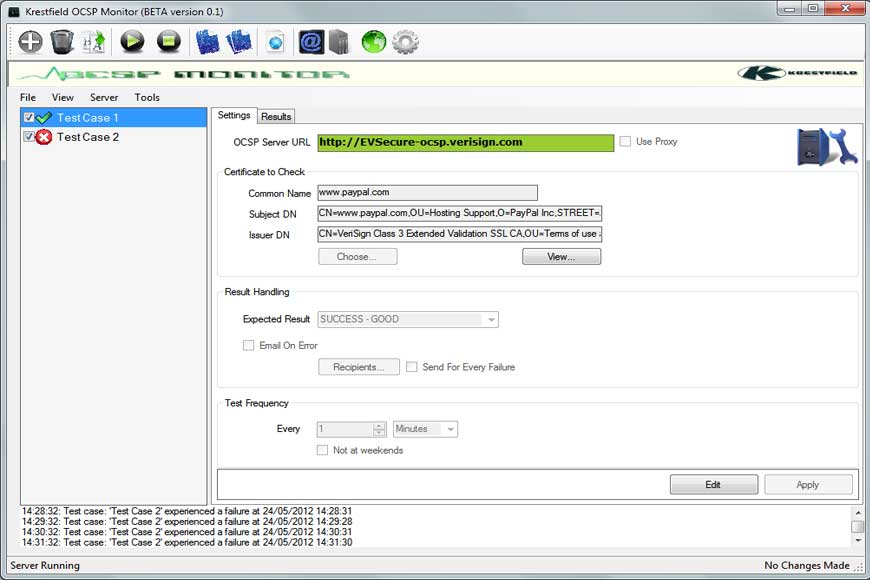Click the Every interval number field
Viewport: 870px width, 580px height.
345,429
